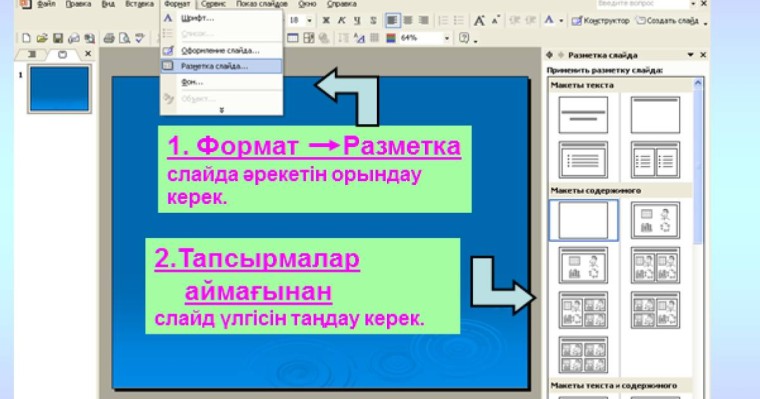The width and height of the screenshot is (760, 399).
Task: Open the Окно menu
Action: coord(307,4)
